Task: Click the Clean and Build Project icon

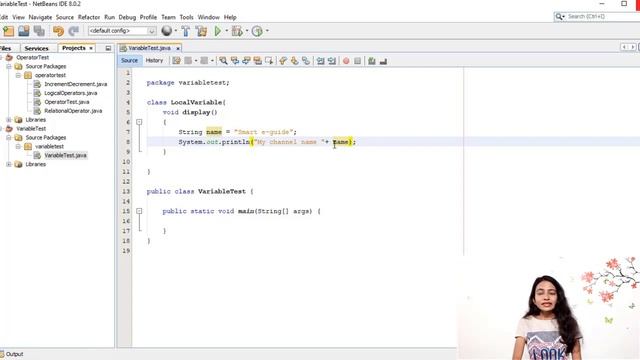Action: click(x=201, y=31)
